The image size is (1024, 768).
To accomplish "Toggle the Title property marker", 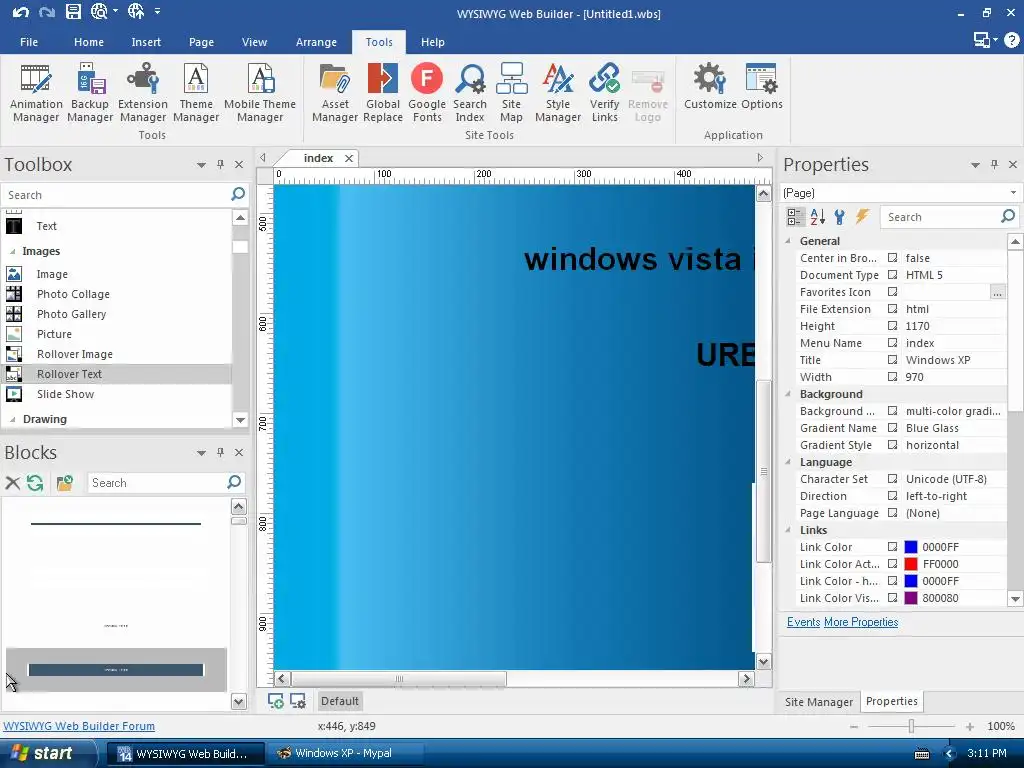I will [x=892, y=360].
